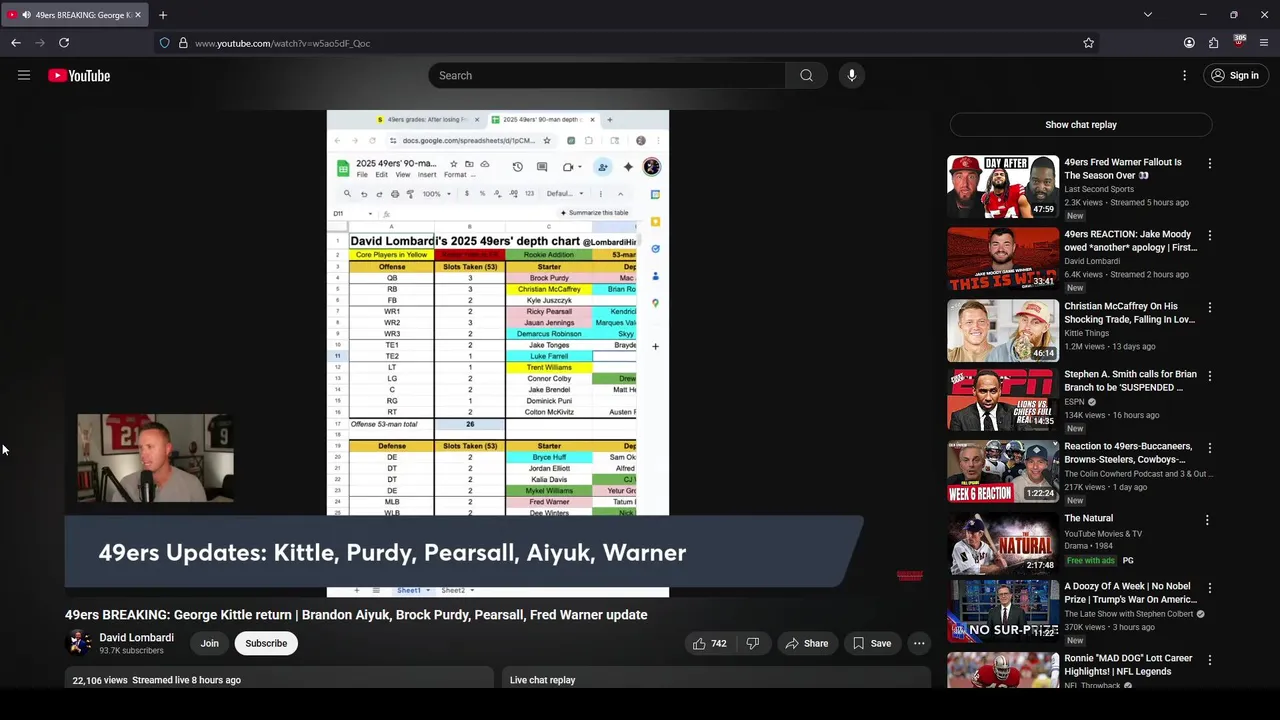
Task: Close the 49ers BREAKING browser tab
Action: [137, 15]
